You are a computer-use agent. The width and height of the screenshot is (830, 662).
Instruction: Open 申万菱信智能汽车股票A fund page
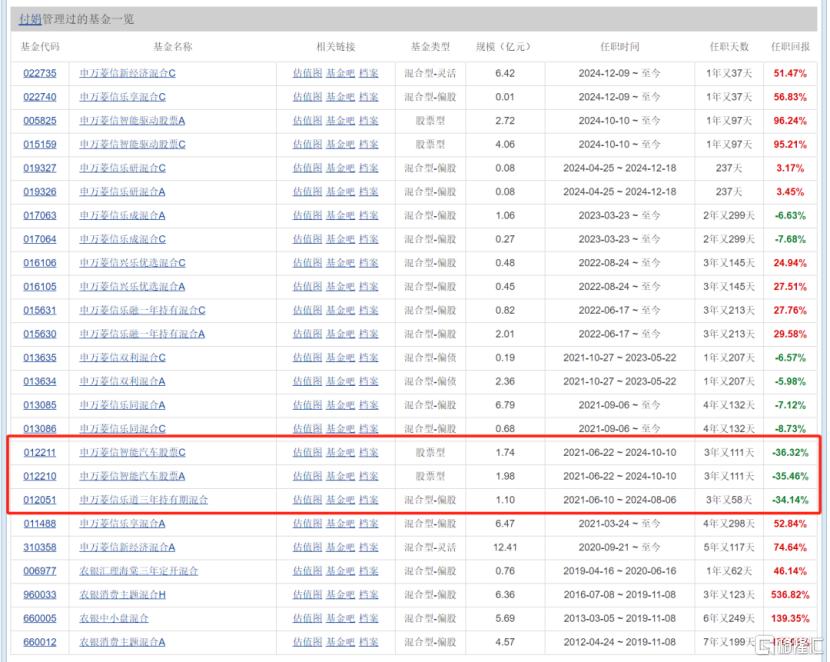pyautogui.click(x=132, y=476)
